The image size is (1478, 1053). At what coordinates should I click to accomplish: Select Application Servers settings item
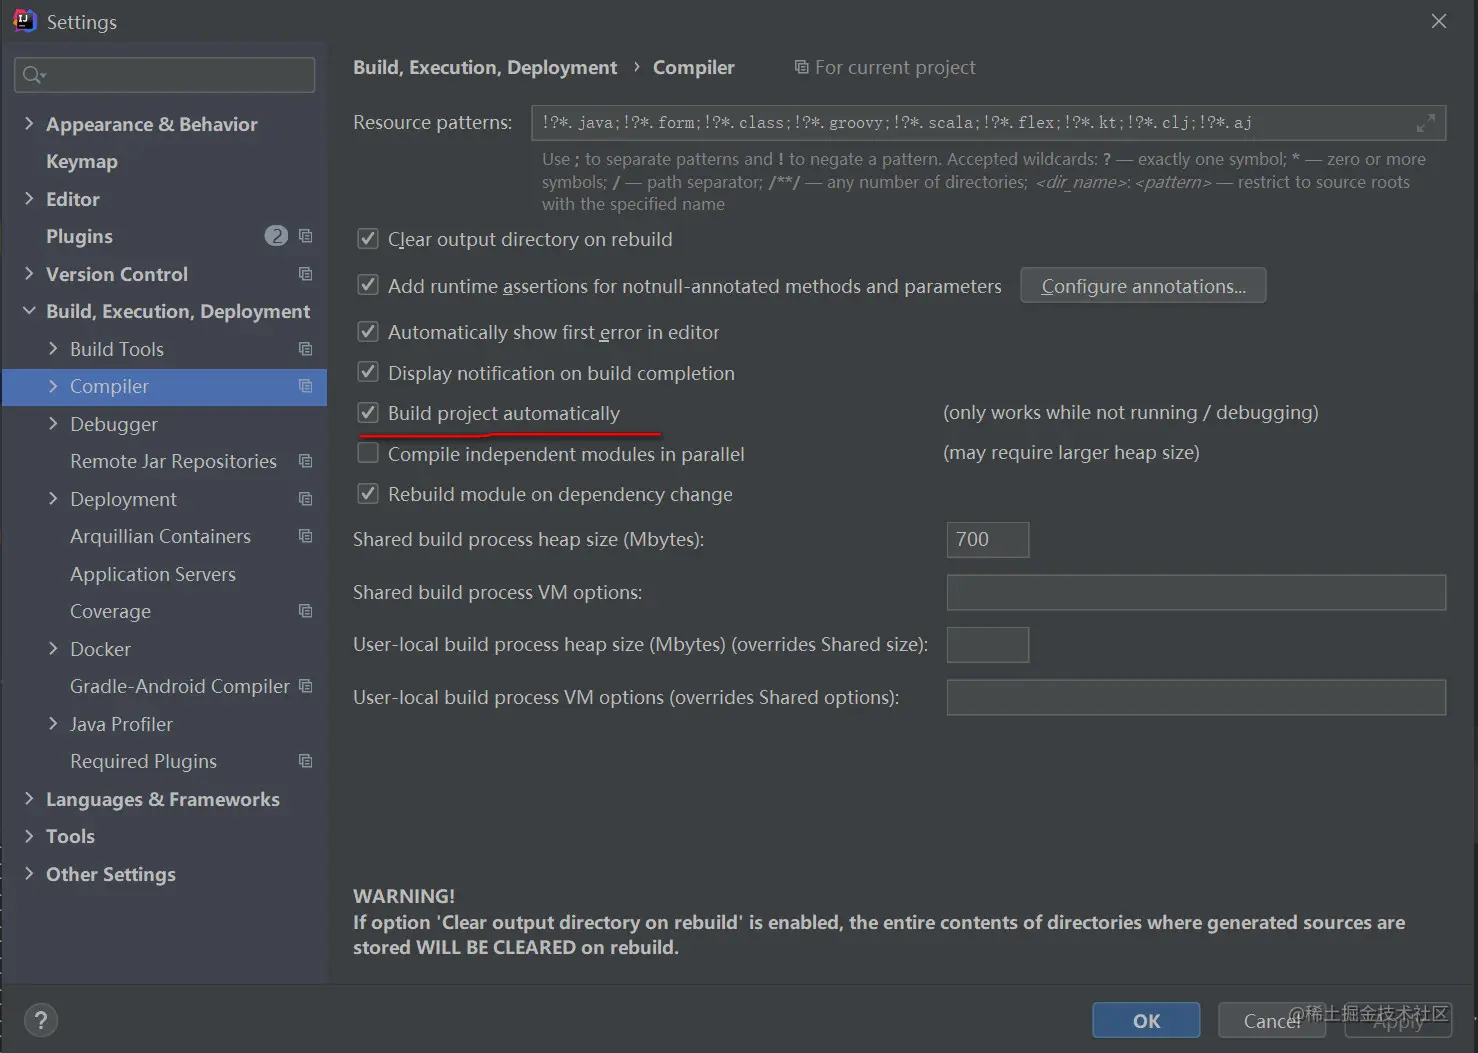click(153, 574)
